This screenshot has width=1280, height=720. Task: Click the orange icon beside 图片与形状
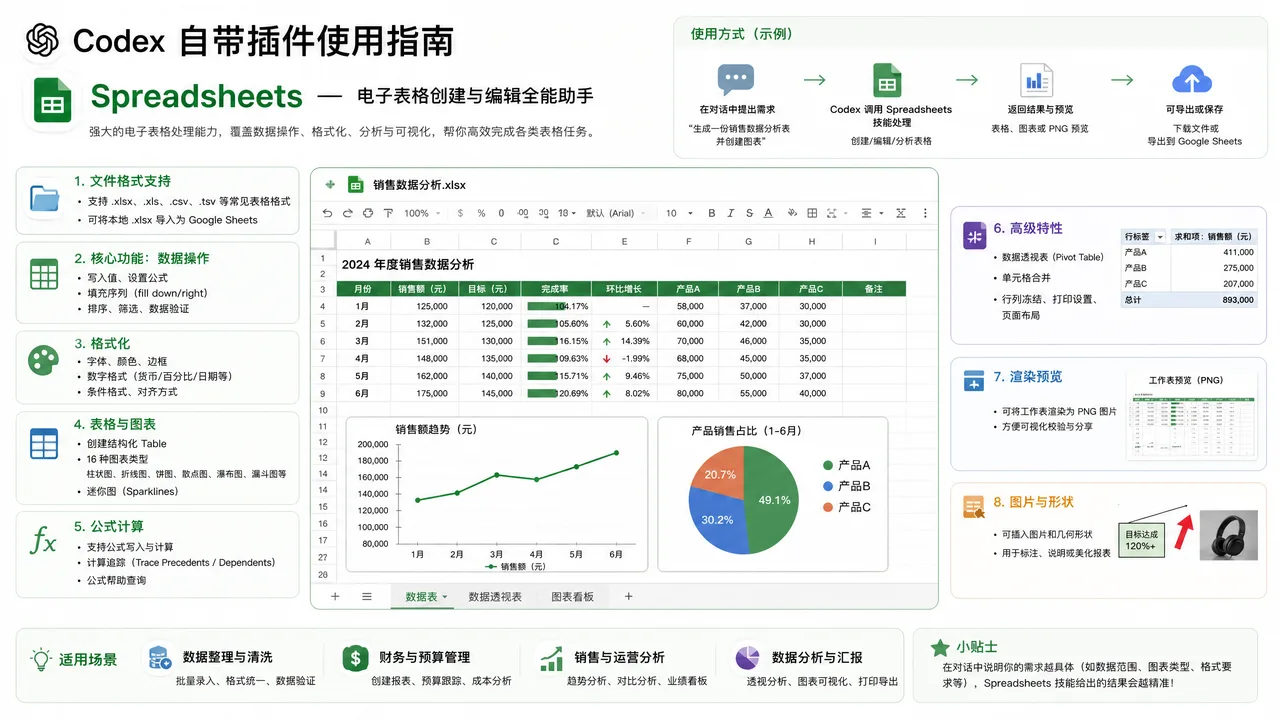coord(974,508)
